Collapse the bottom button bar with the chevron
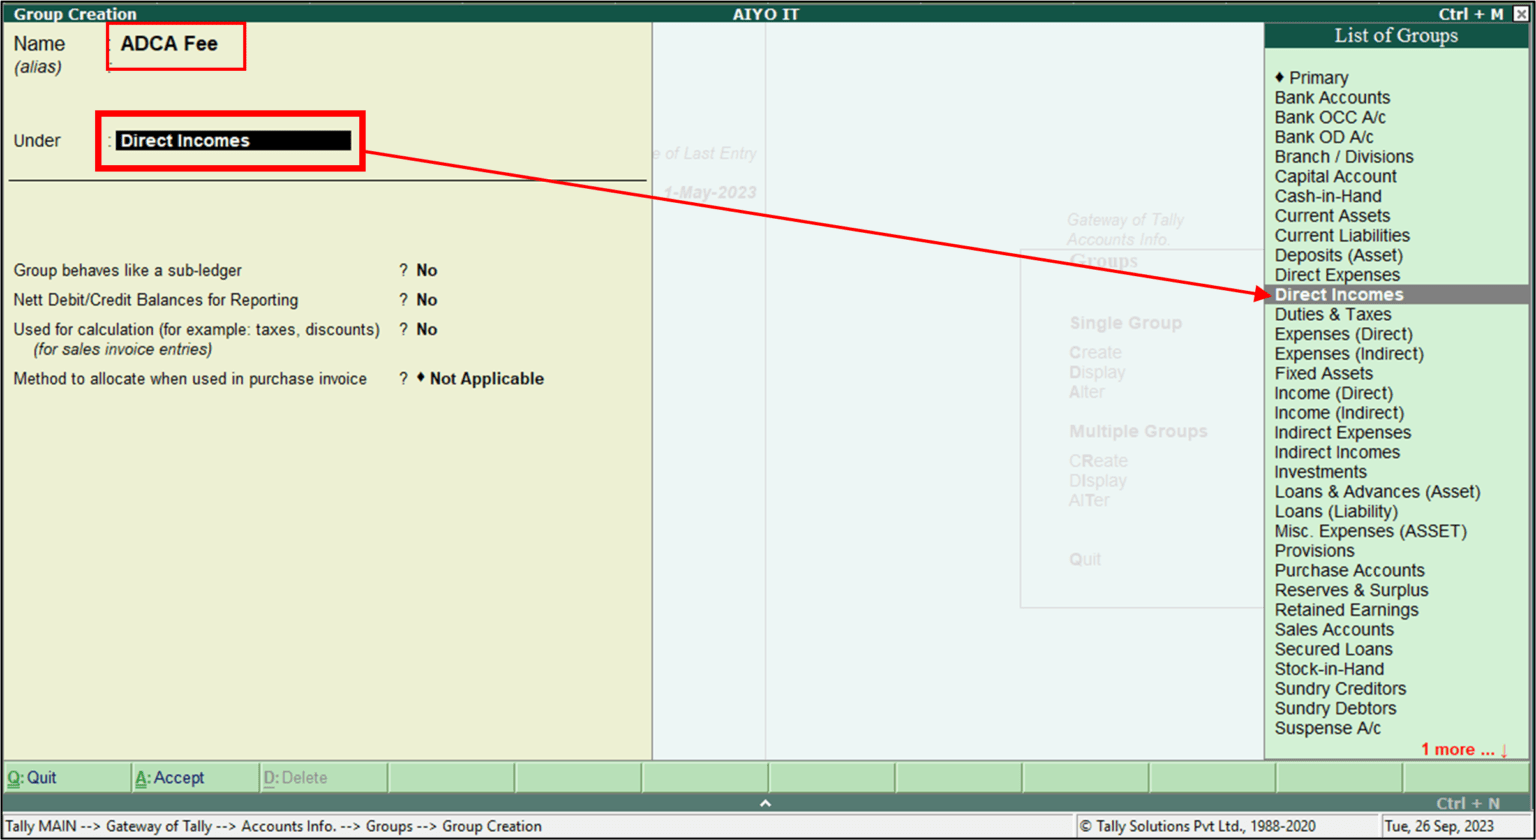This screenshot has width=1536, height=840. click(766, 802)
